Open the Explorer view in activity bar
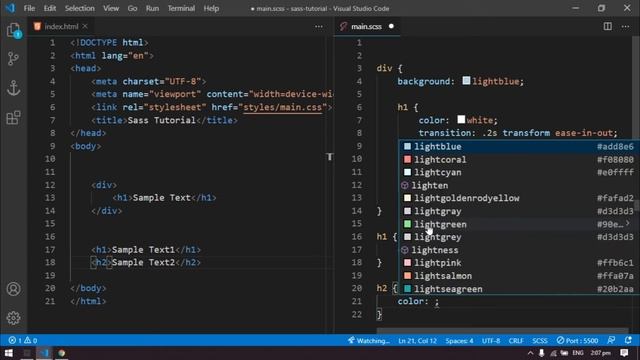Image resolution: width=640 pixels, height=360 pixels. tap(13, 30)
